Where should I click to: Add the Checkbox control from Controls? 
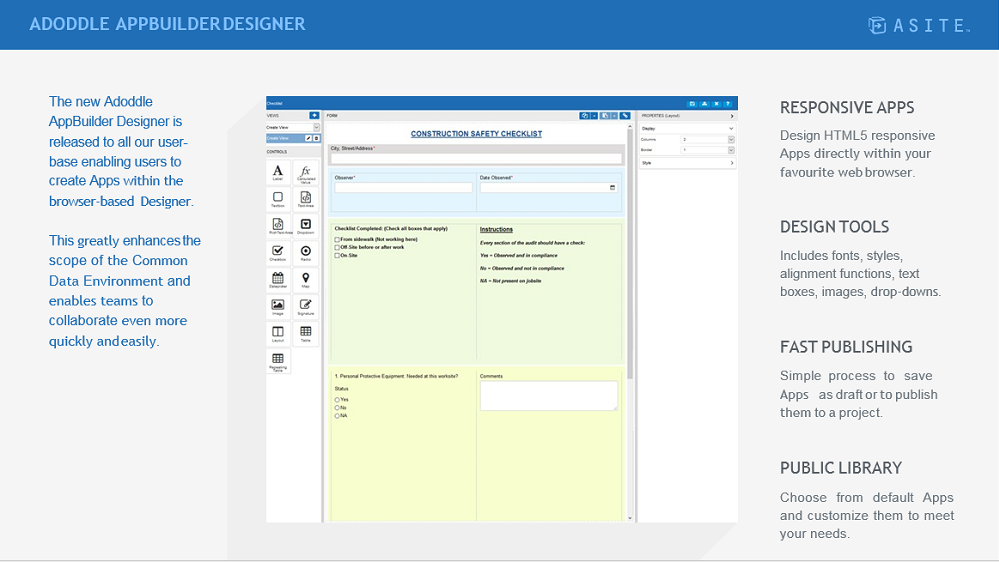278,253
